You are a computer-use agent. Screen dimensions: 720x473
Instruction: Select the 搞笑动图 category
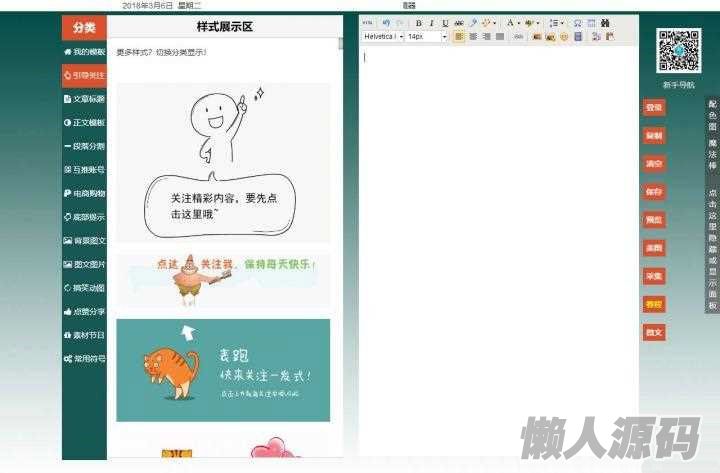point(84,288)
